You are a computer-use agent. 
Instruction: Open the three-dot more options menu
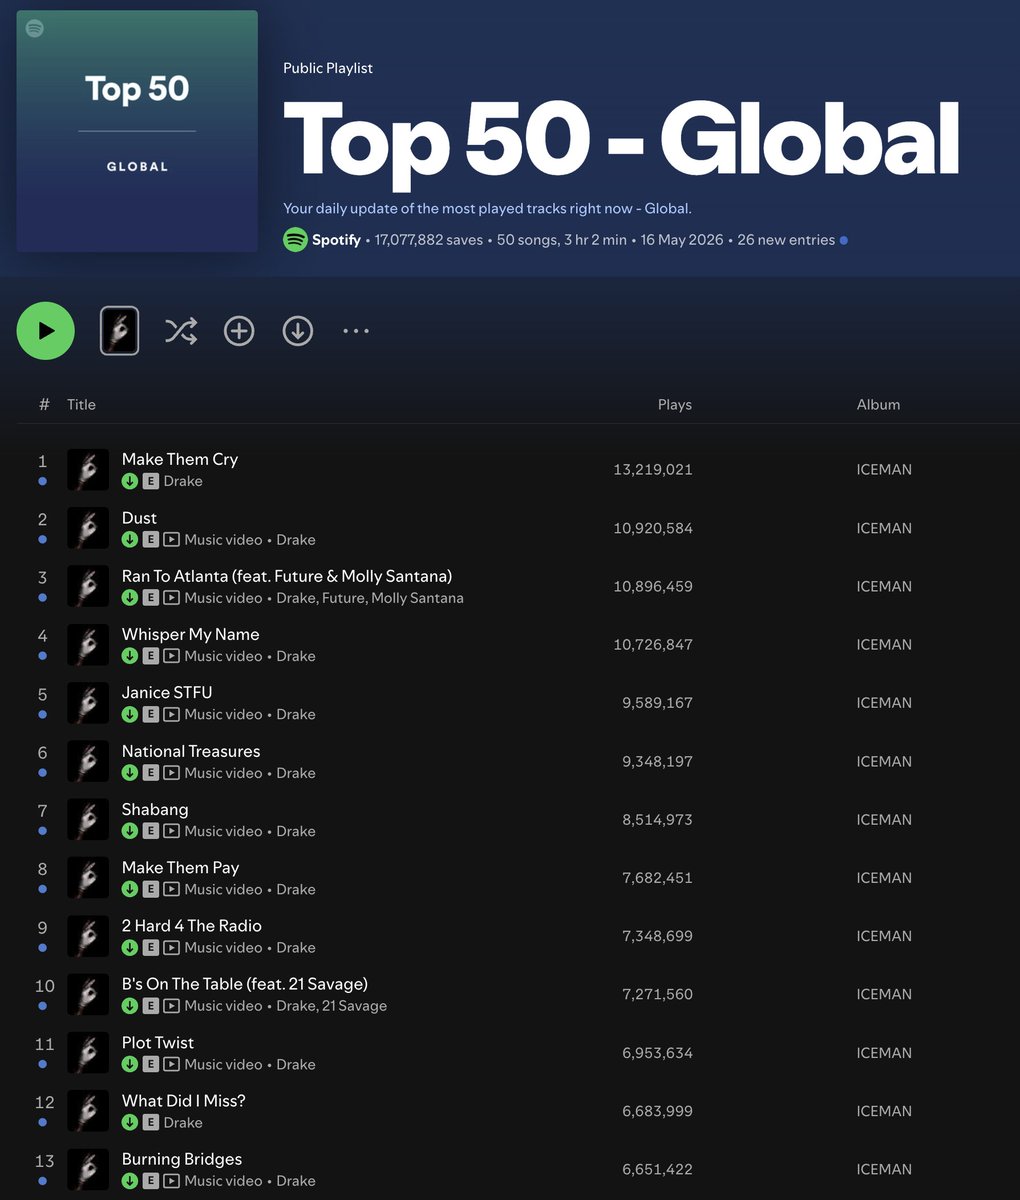pos(356,331)
